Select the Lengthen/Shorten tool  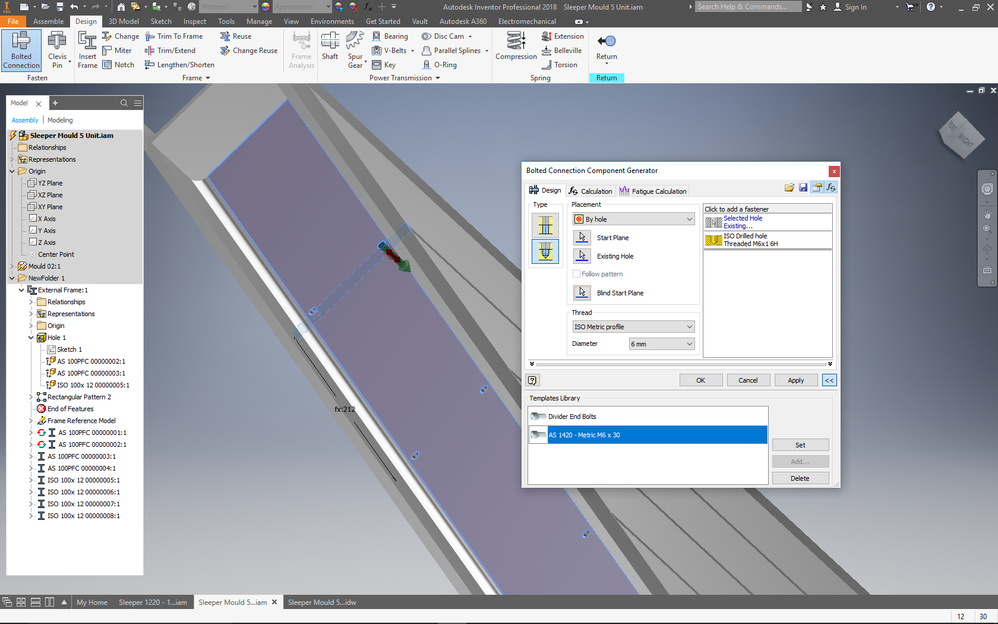[179, 64]
